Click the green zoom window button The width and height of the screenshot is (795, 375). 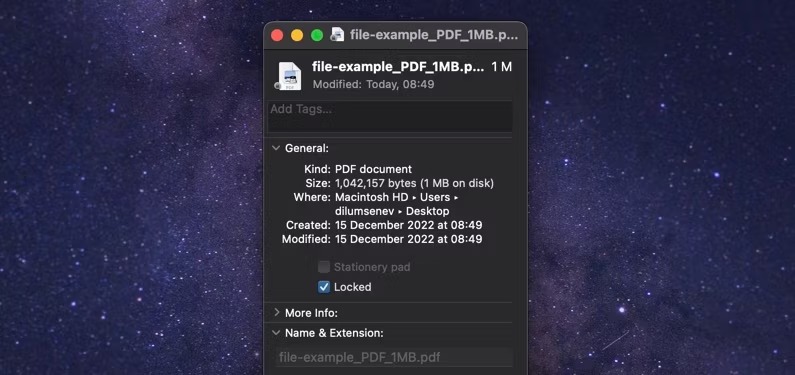pos(317,35)
